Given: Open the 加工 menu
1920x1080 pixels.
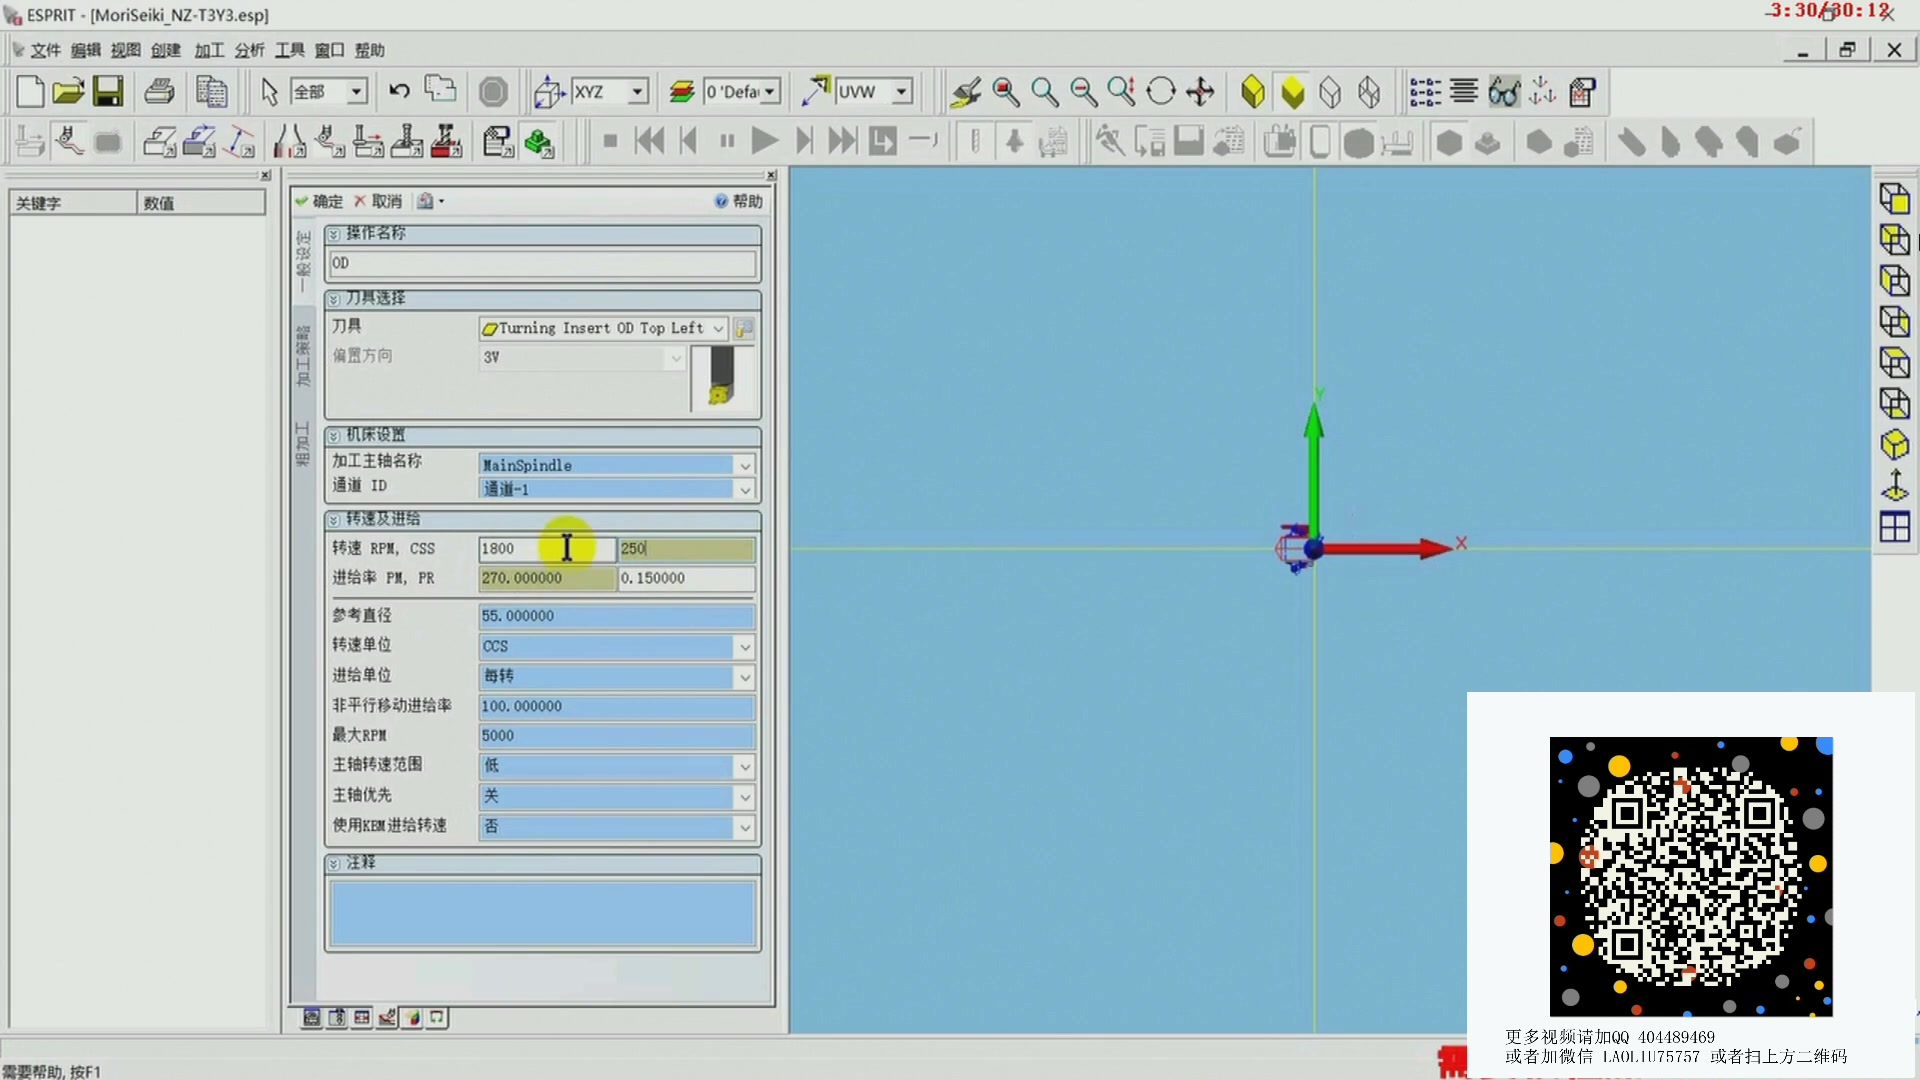Looking at the screenshot, I should 209,50.
